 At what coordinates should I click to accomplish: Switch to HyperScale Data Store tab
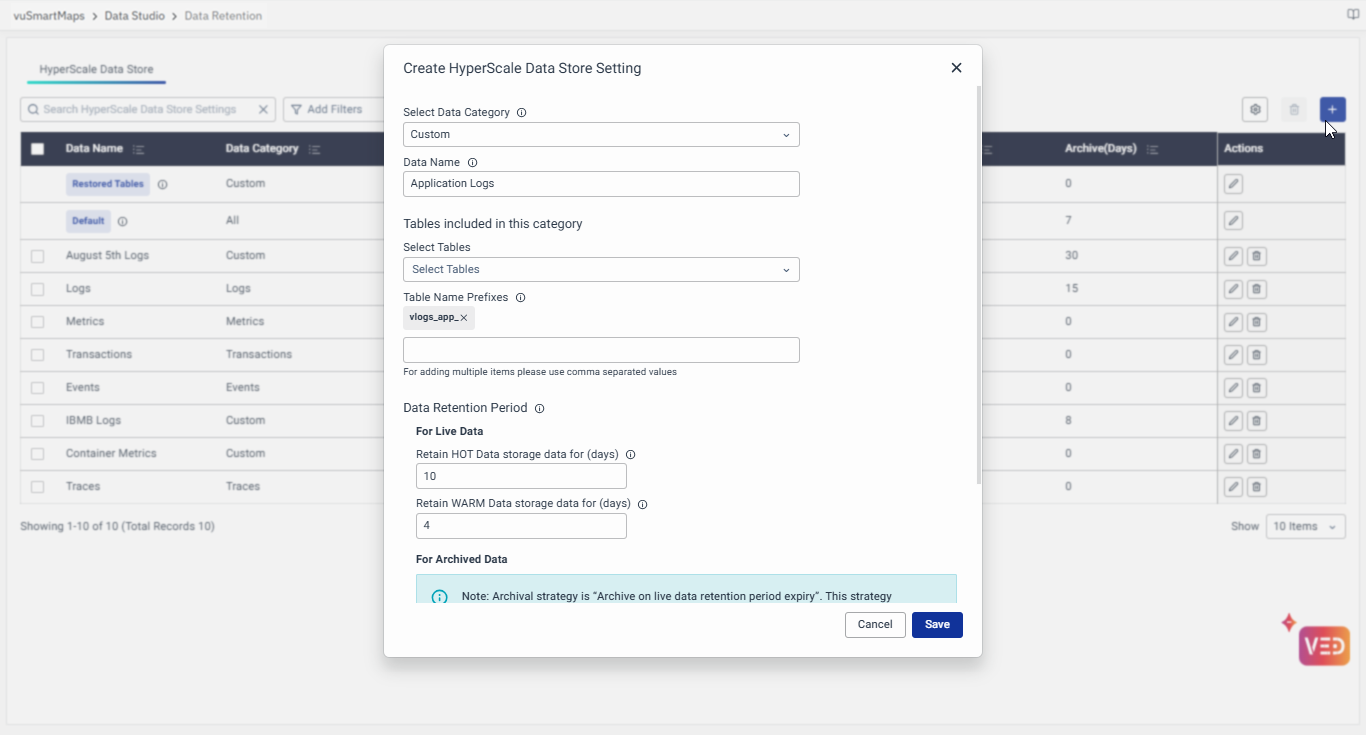click(96, 70)
